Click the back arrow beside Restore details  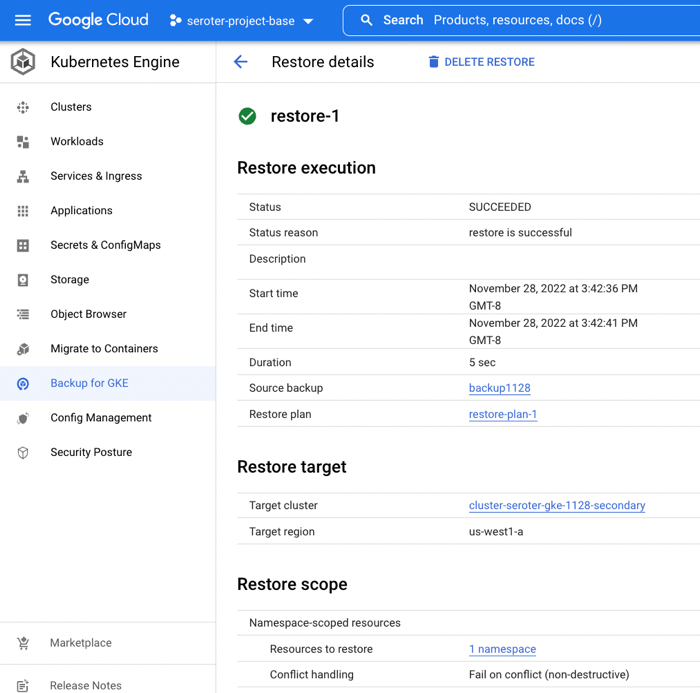(x=241, y=62)
